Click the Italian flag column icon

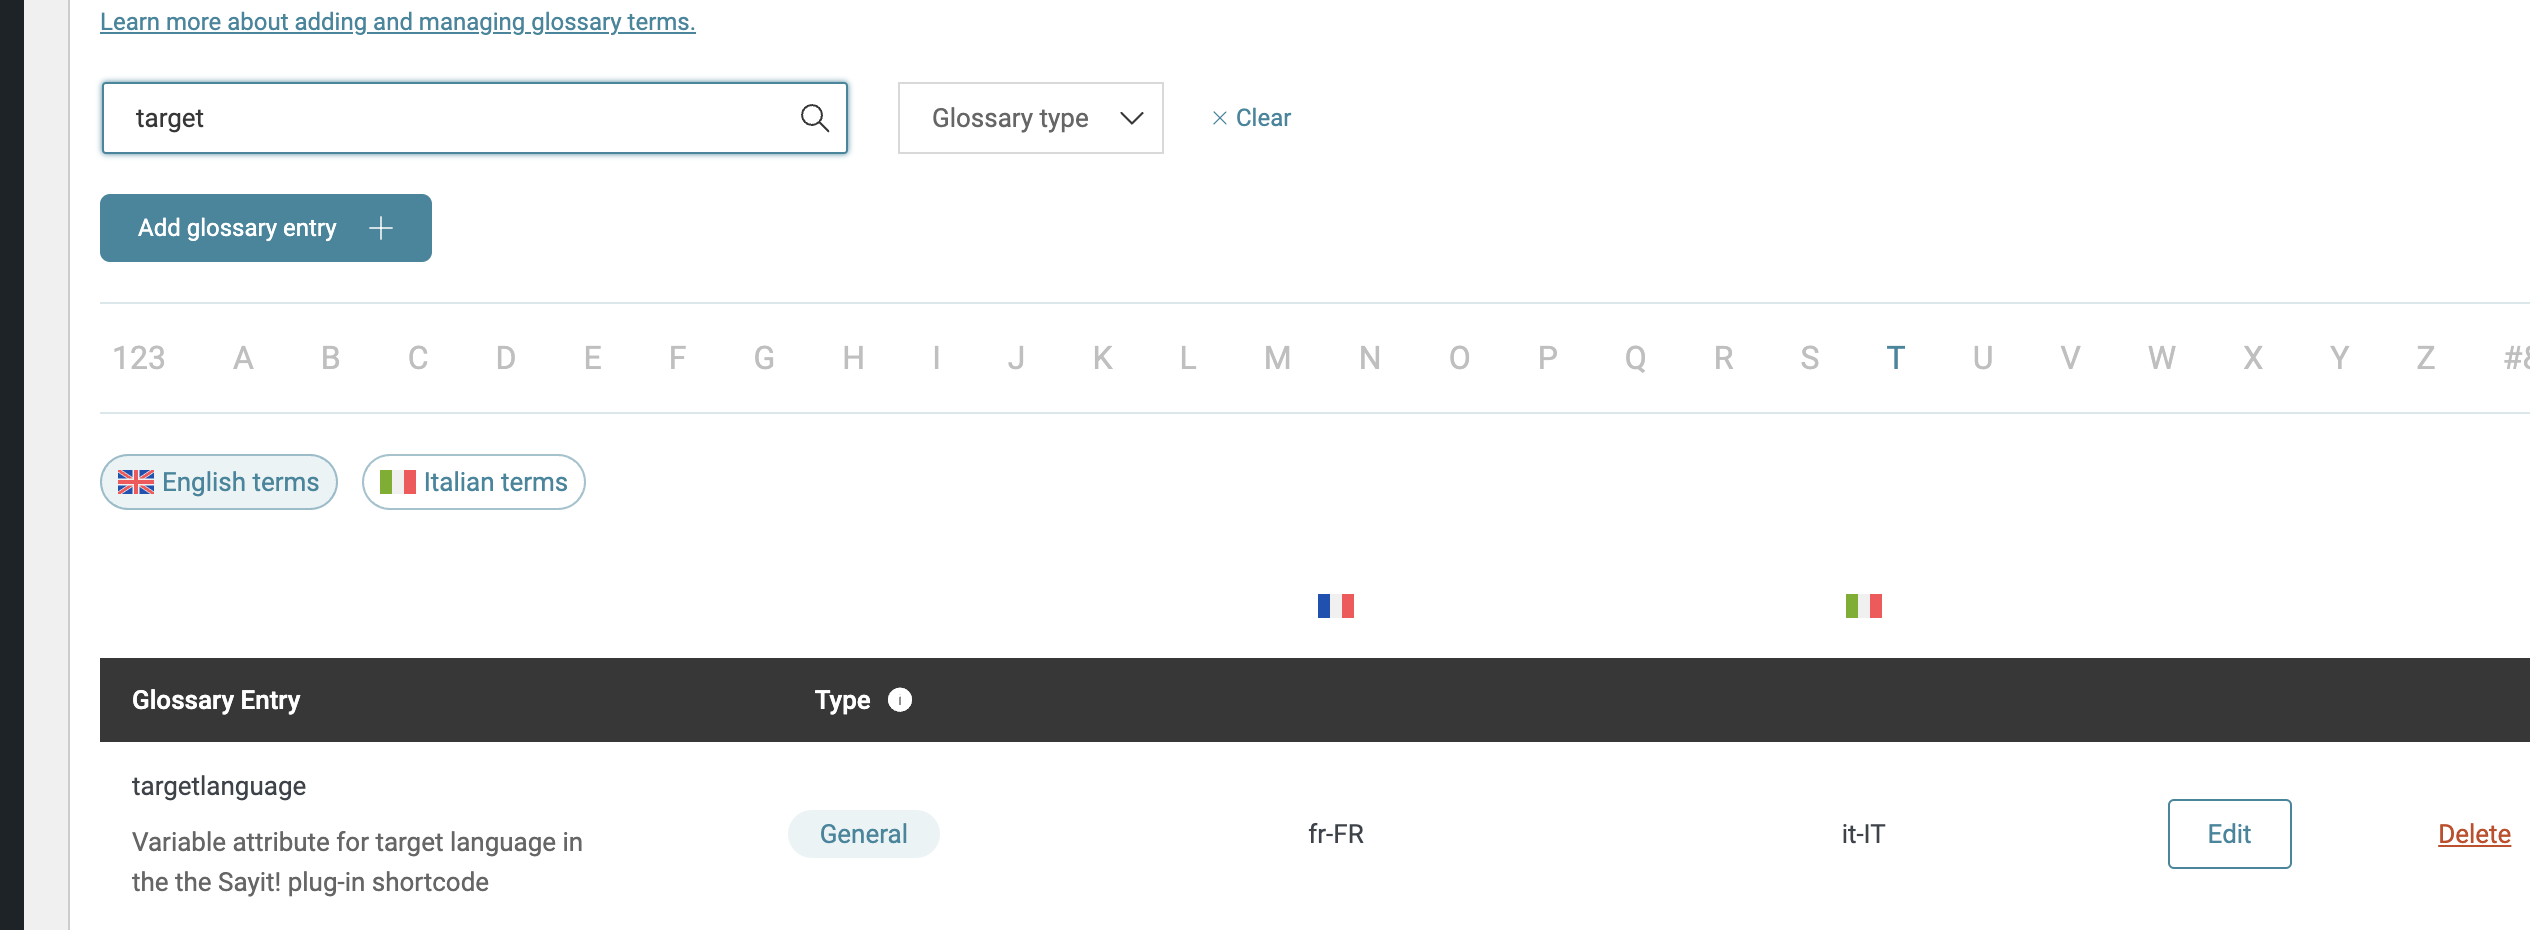click(x=1864, y=606)
